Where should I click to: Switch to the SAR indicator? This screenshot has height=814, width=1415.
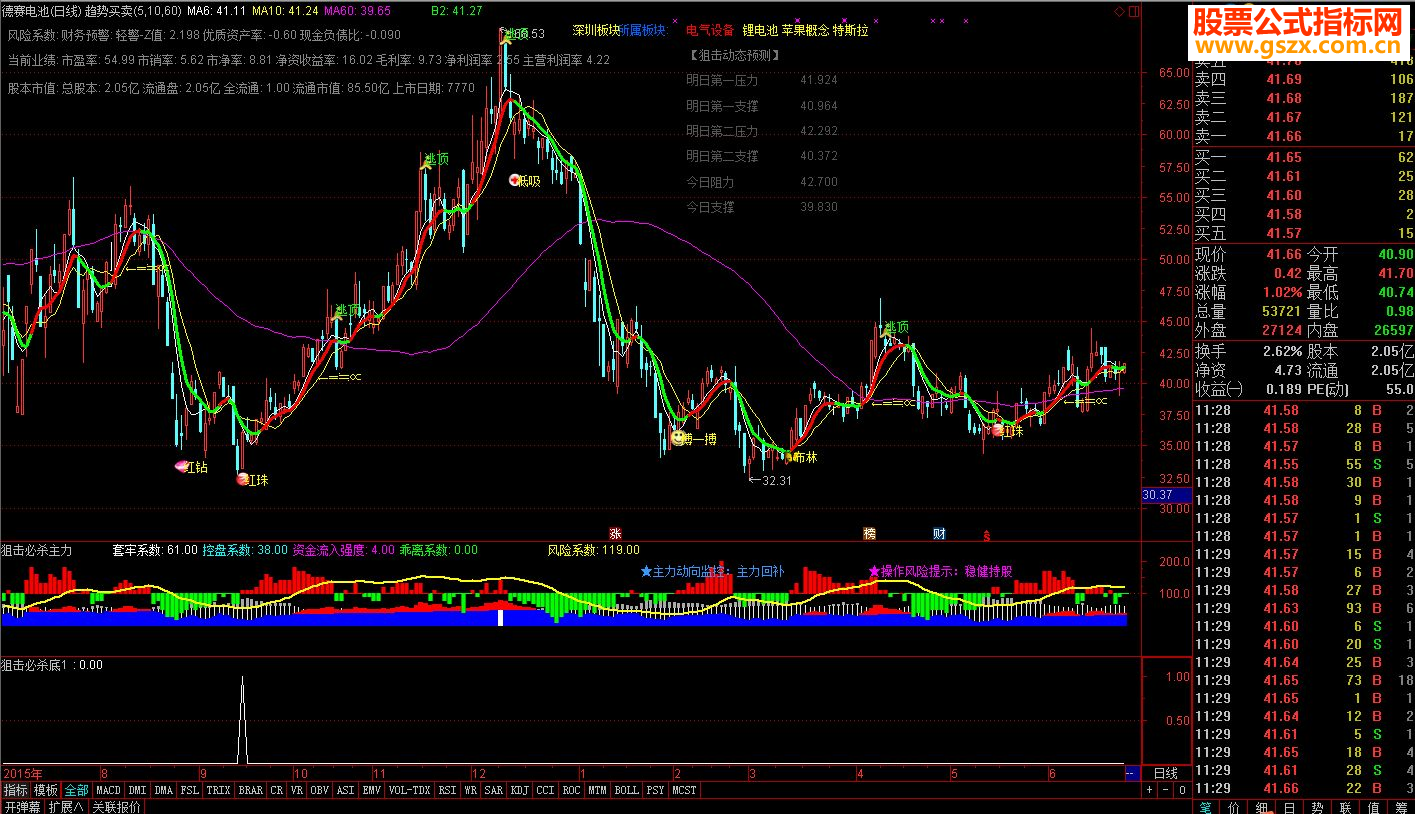pos(494,790)
